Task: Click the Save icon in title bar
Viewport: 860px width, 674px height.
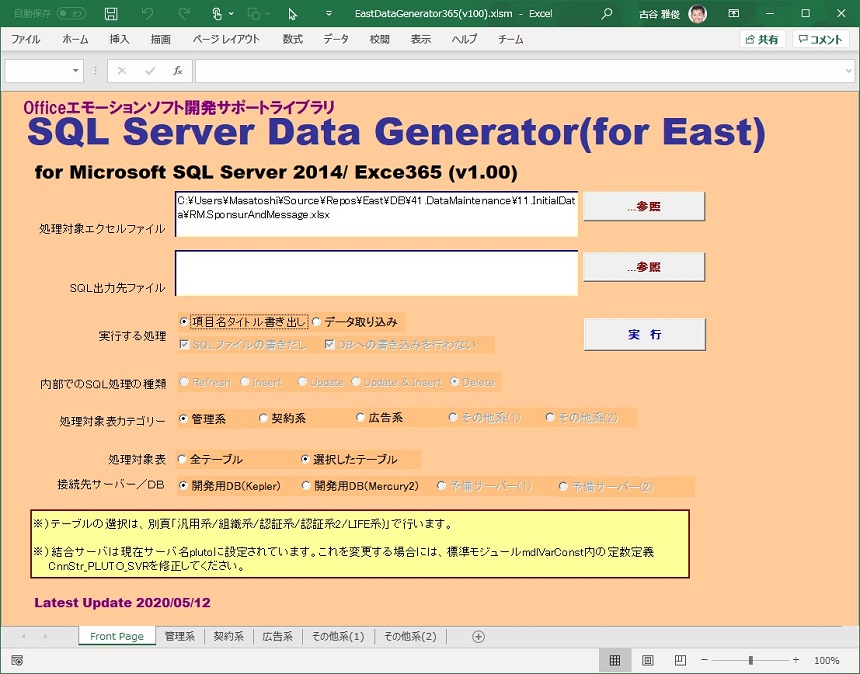Action: (111, 14)
